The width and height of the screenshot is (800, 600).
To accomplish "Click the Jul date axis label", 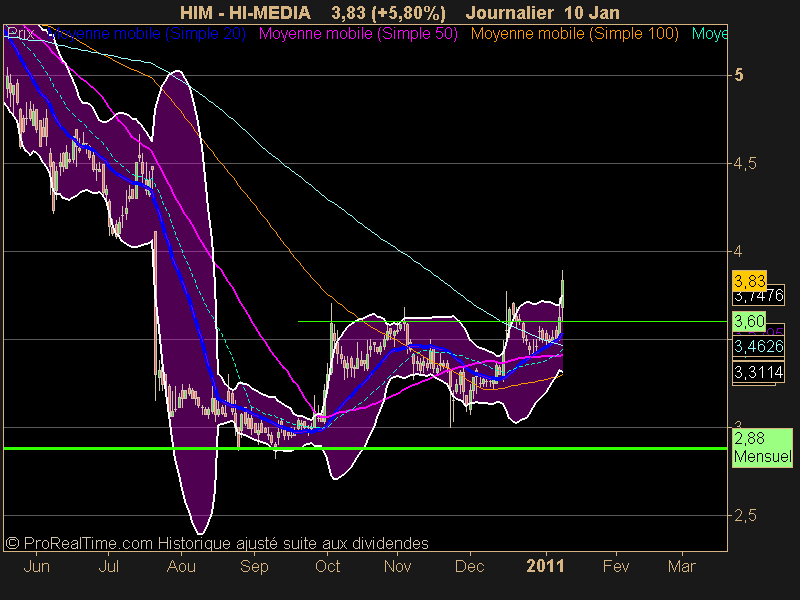I will 109,566.
